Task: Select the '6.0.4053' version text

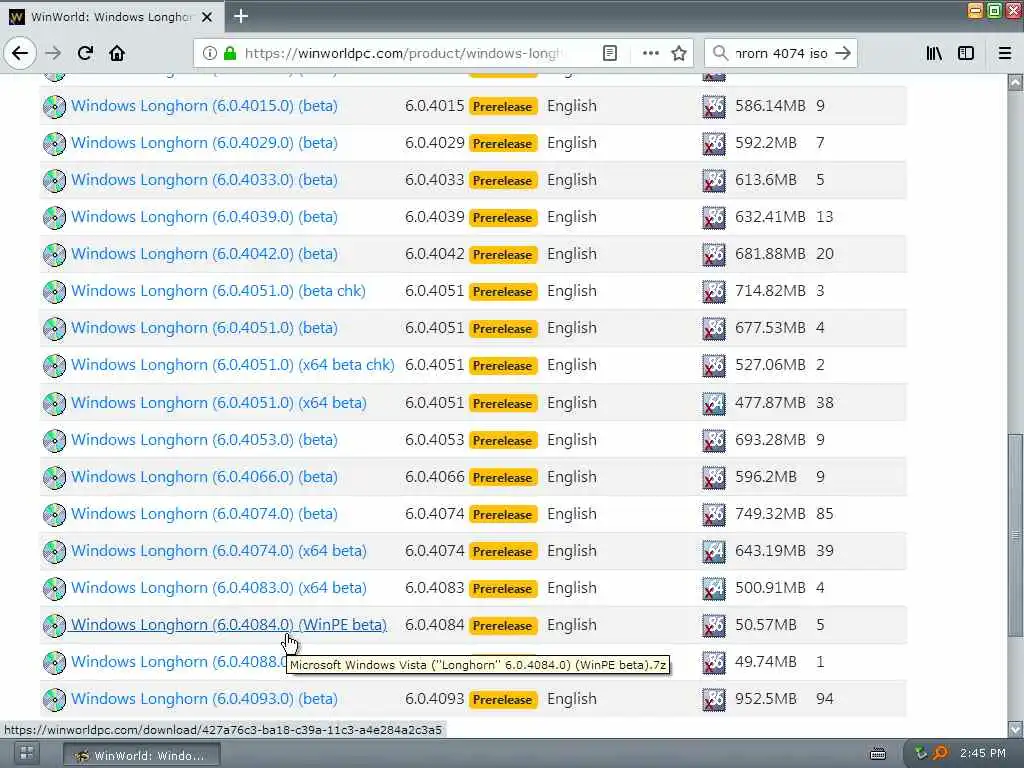Action: (x=434, y=440)
